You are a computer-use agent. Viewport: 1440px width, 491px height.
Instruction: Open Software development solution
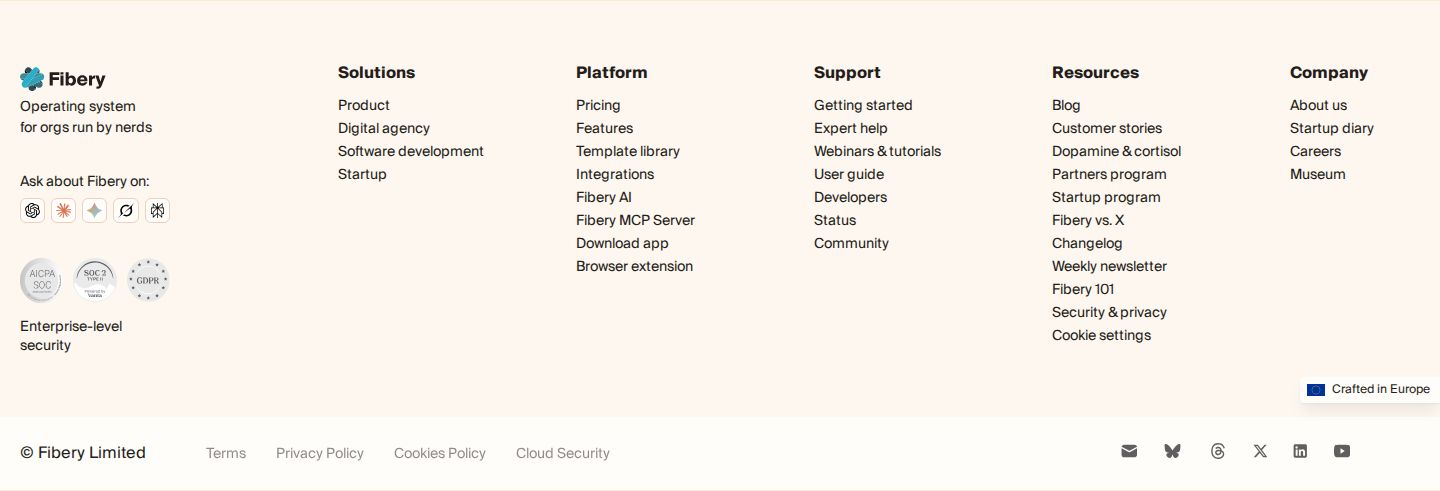[x=411, y=151]
